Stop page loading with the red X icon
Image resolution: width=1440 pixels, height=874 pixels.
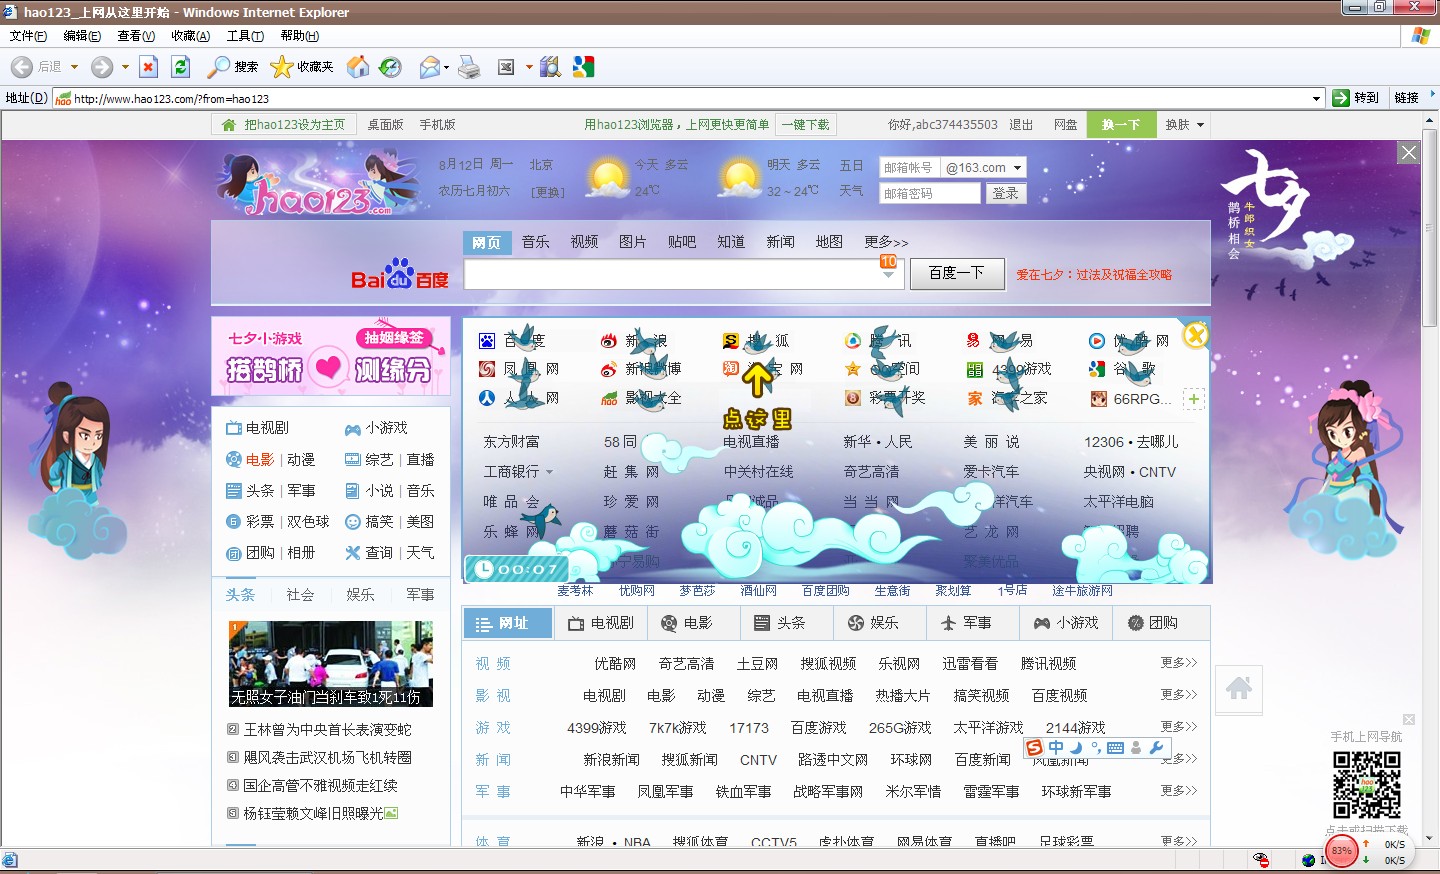pos(148,67)
